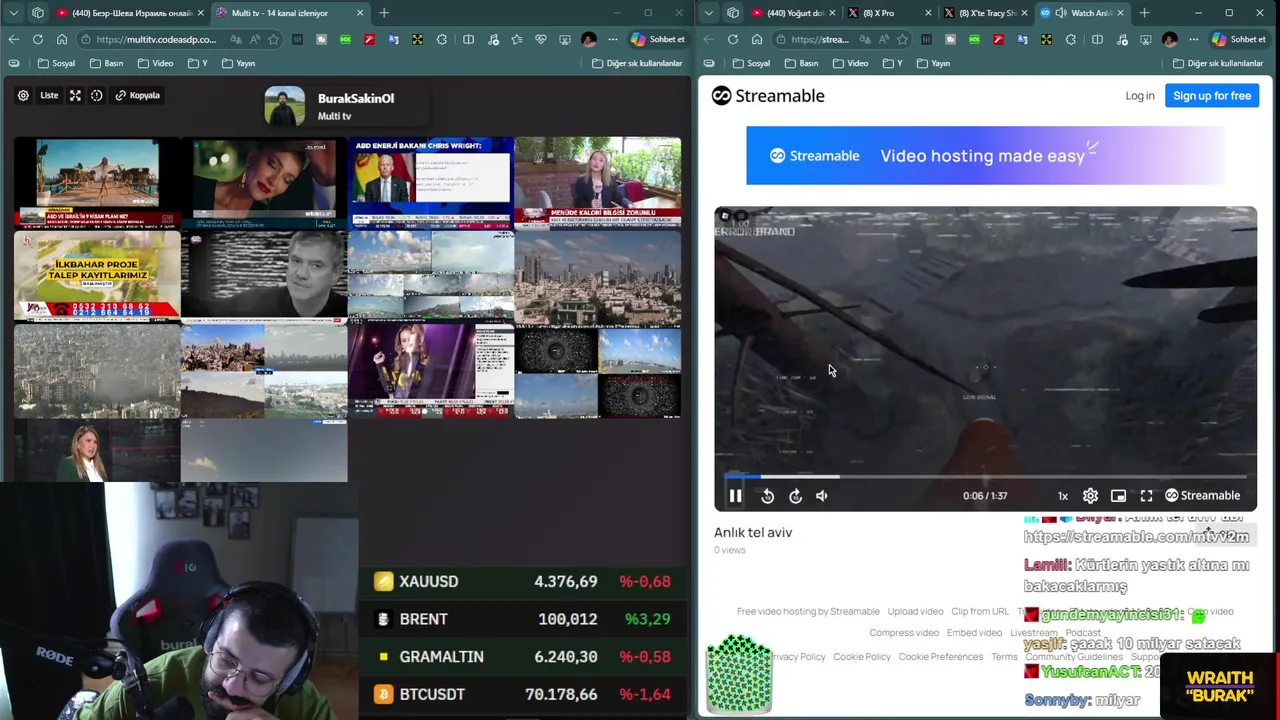The image size is (1280, 720).
Task: Reload page in left browser window
Action: (x=38, y=39)
